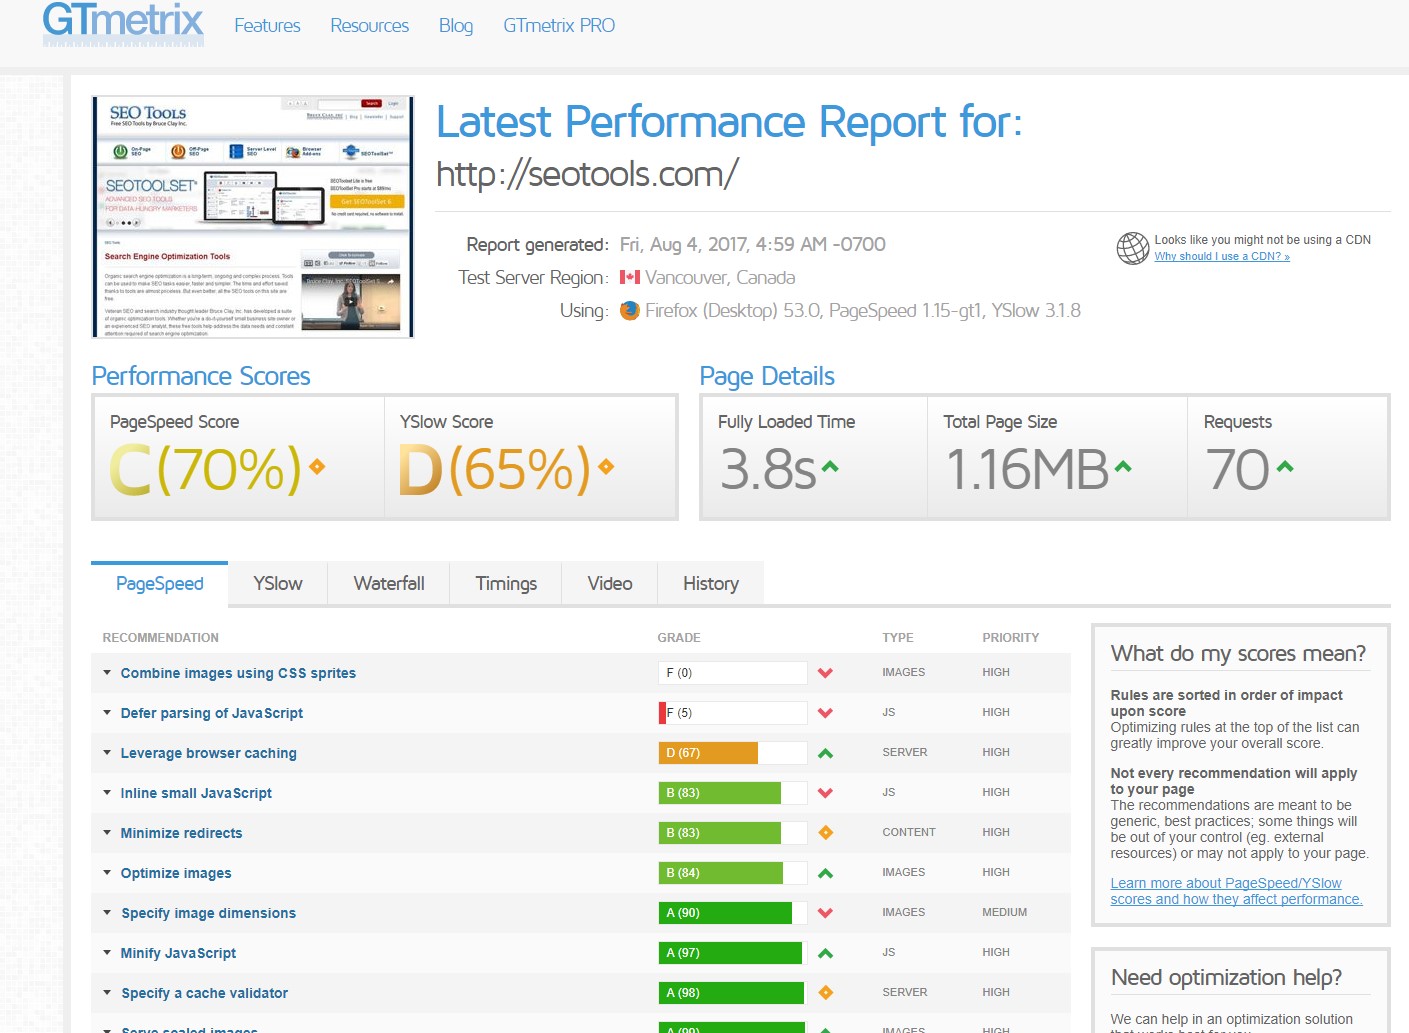1409x1033 pixels.
Task: Click the CDN globe icon
Action: coord(1132,248)
